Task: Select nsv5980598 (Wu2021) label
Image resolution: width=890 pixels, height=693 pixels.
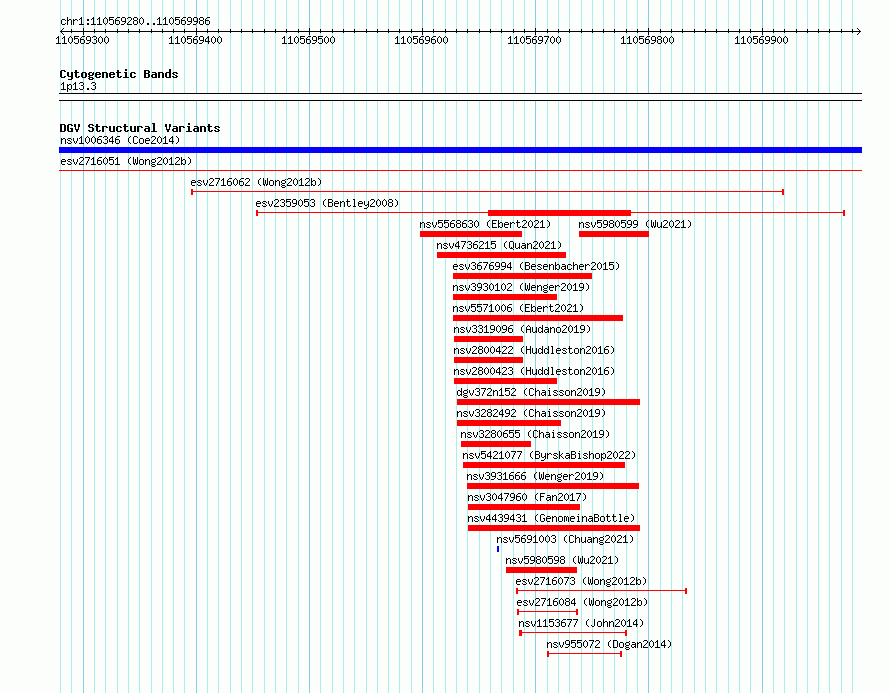Action: click(562, 560)
